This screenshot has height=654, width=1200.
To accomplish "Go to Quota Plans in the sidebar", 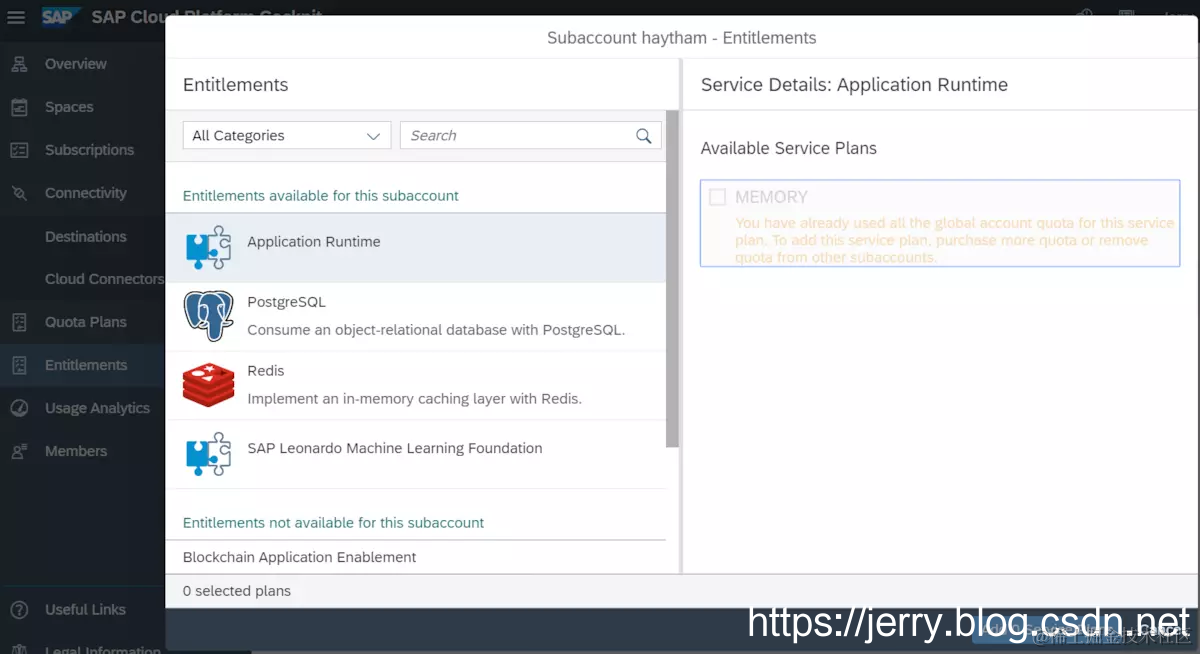I will click(86, 322).
